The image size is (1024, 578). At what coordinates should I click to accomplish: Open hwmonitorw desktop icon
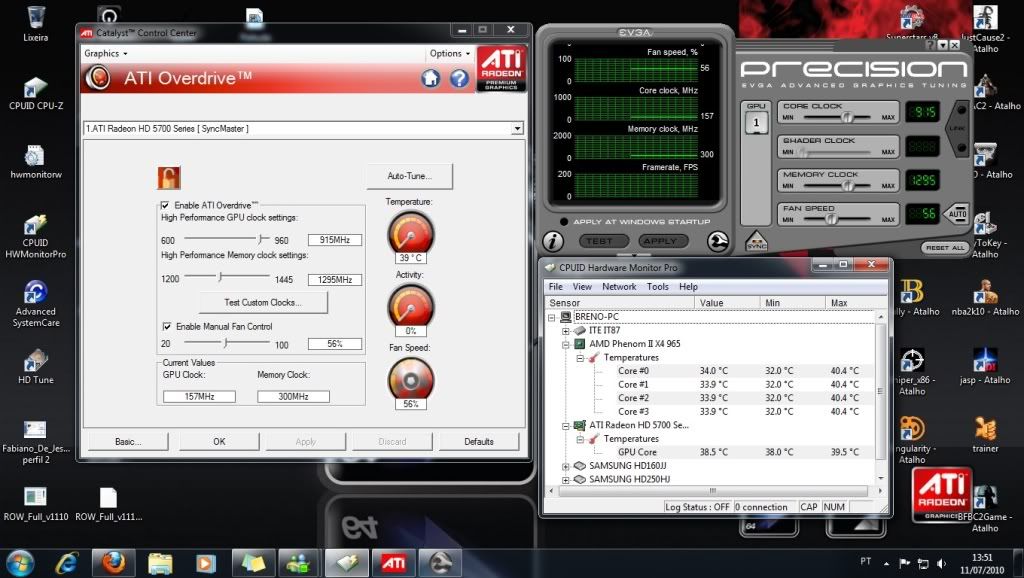coord(36,162)
